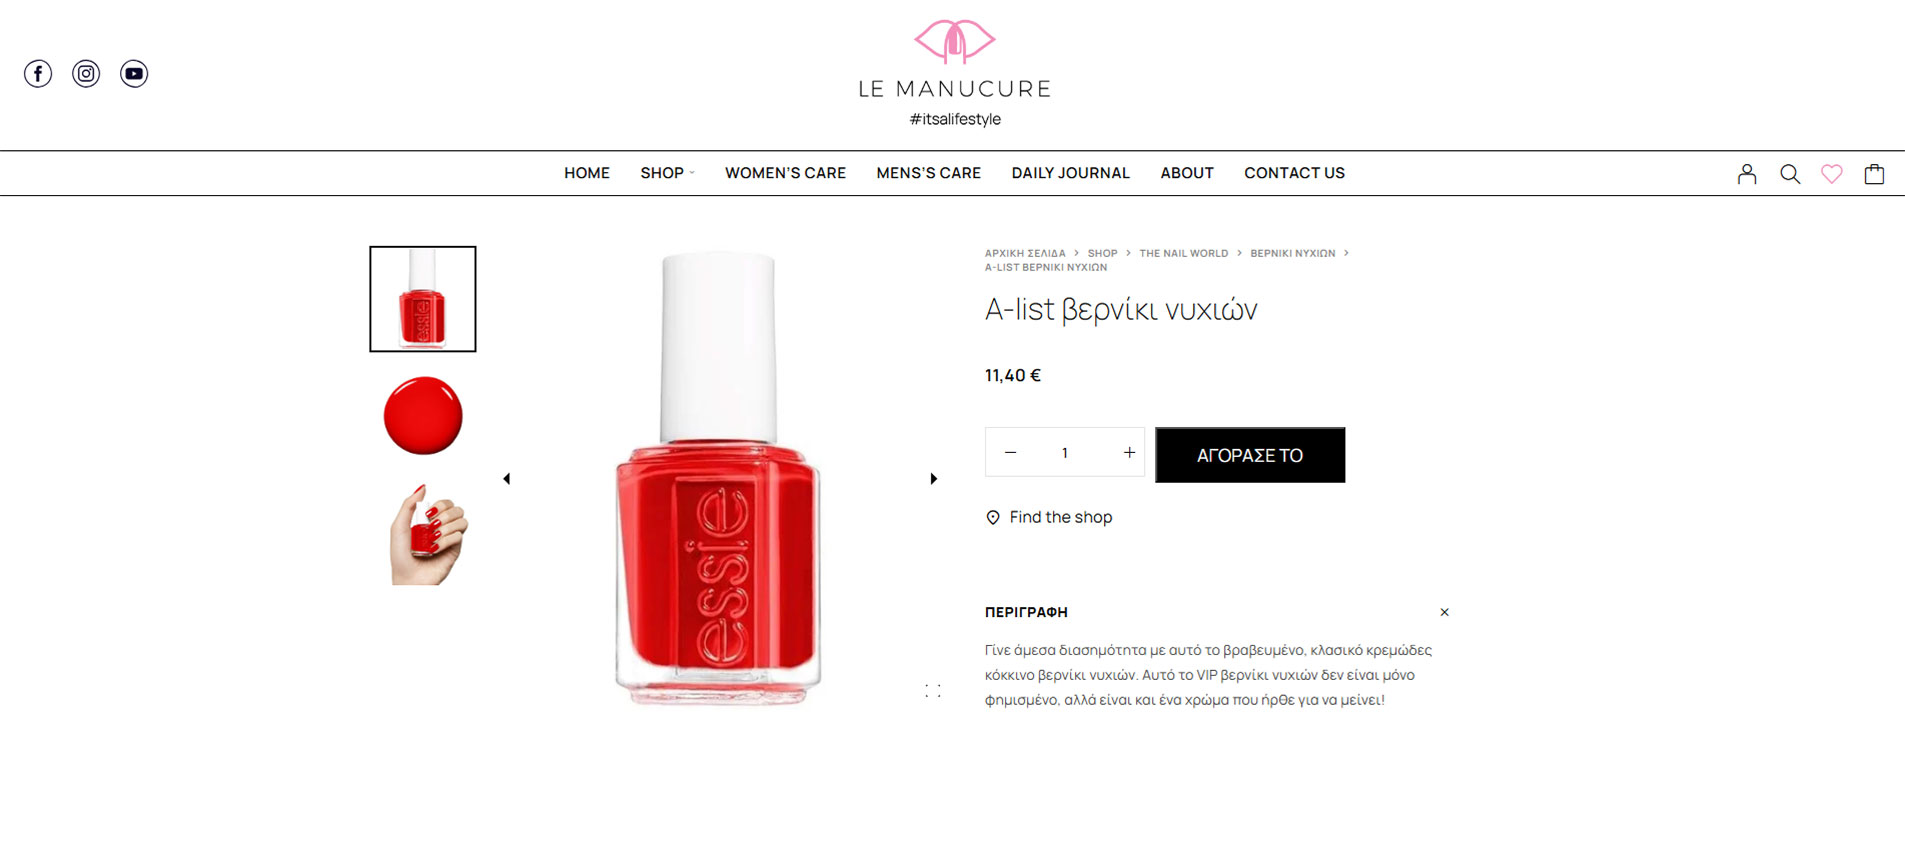The width and height of the screenshot is (1905, 855).
Task: Show next product image with right arrow
Action: 934,479
